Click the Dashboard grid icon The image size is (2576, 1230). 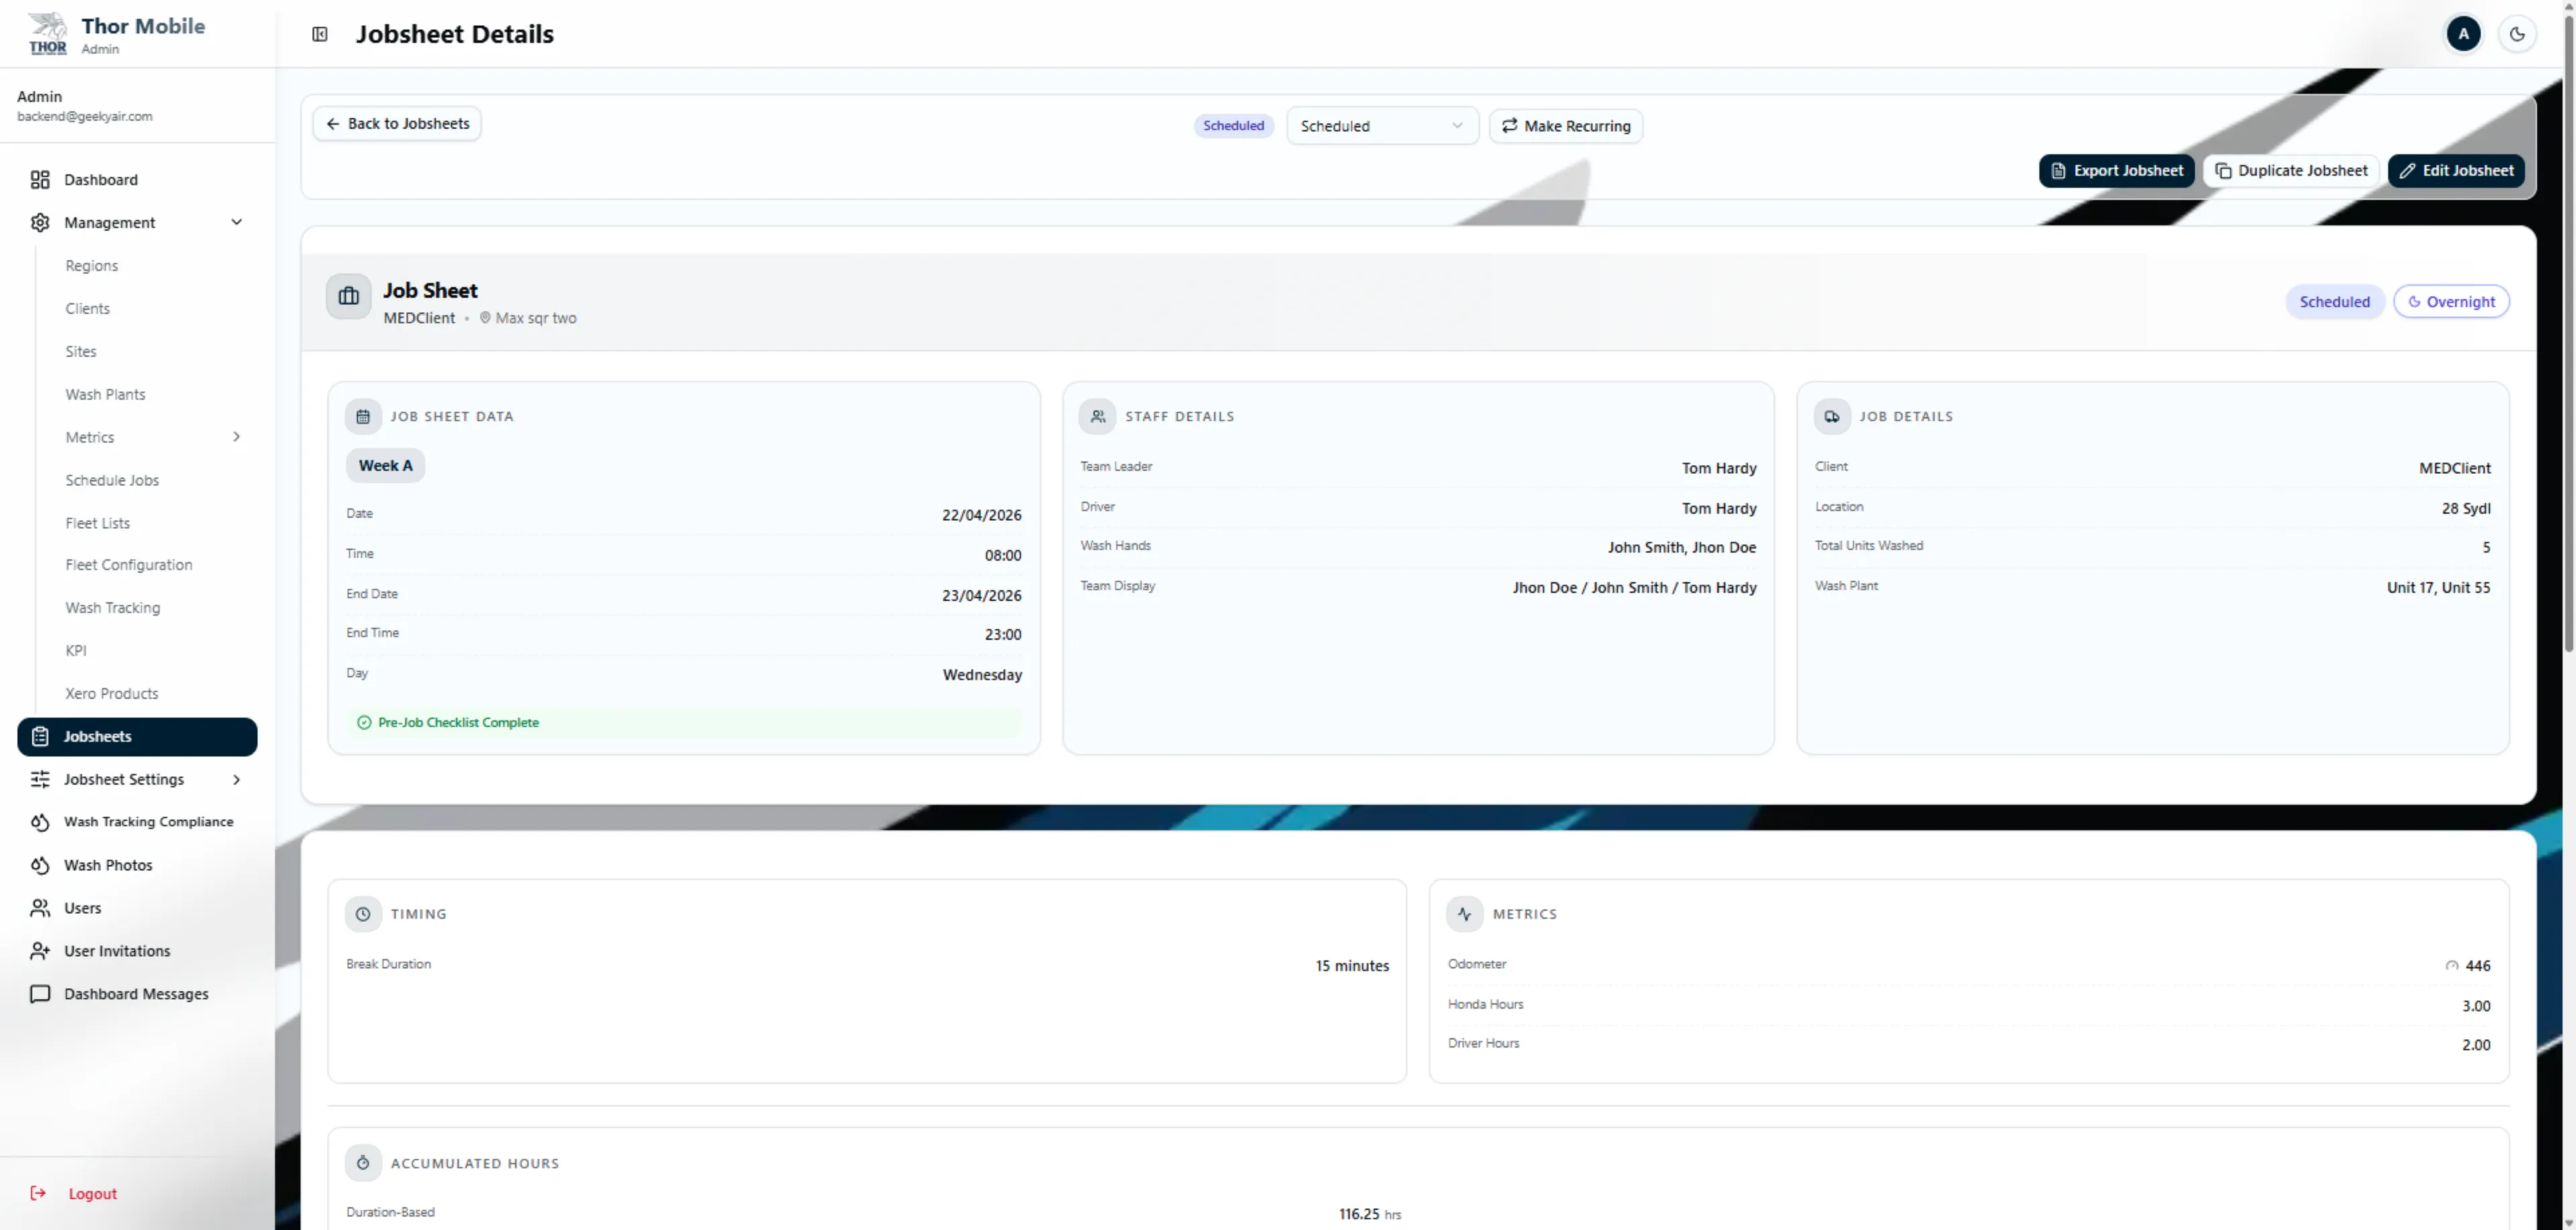click(x=40, y=180)
